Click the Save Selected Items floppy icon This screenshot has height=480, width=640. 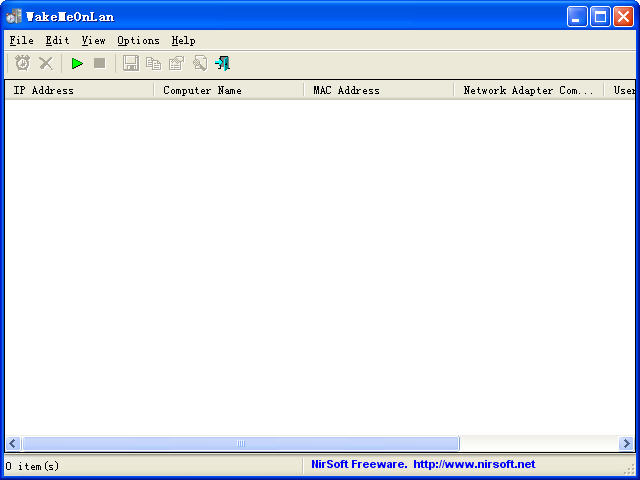click(131, 63)
